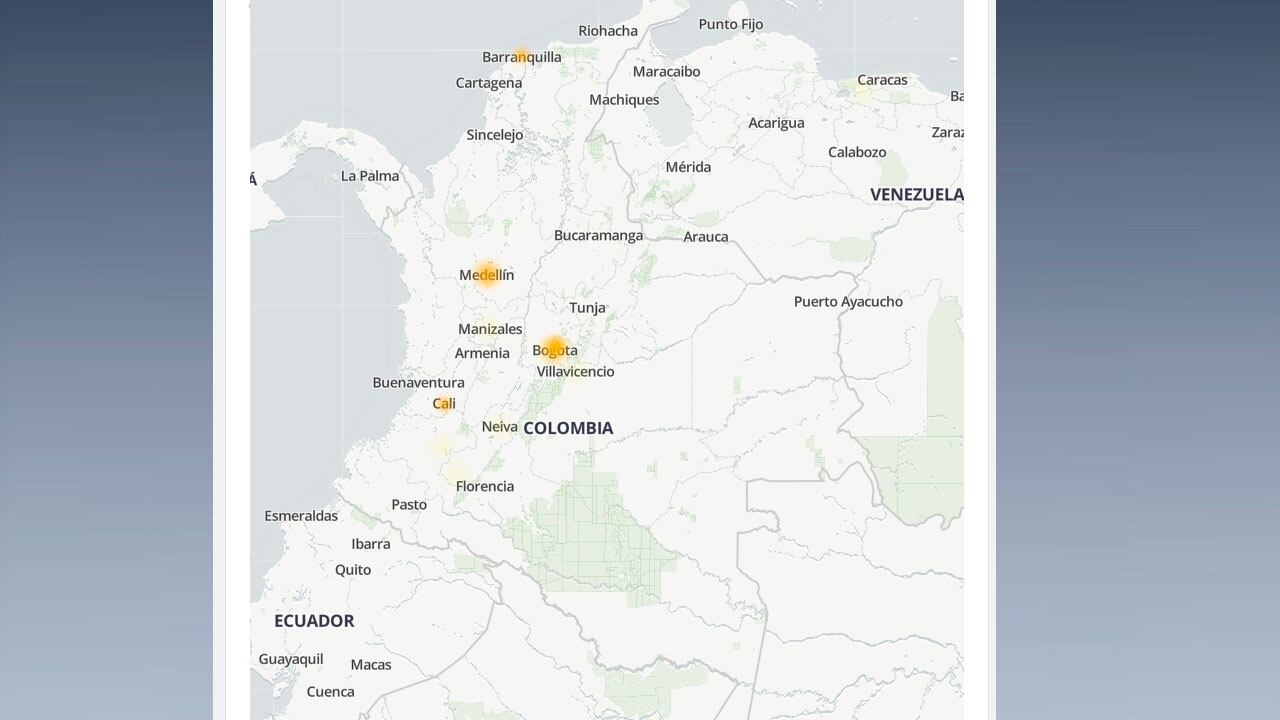
Task: Click the Buenaventura label on the map
Action: pos(418,382)
